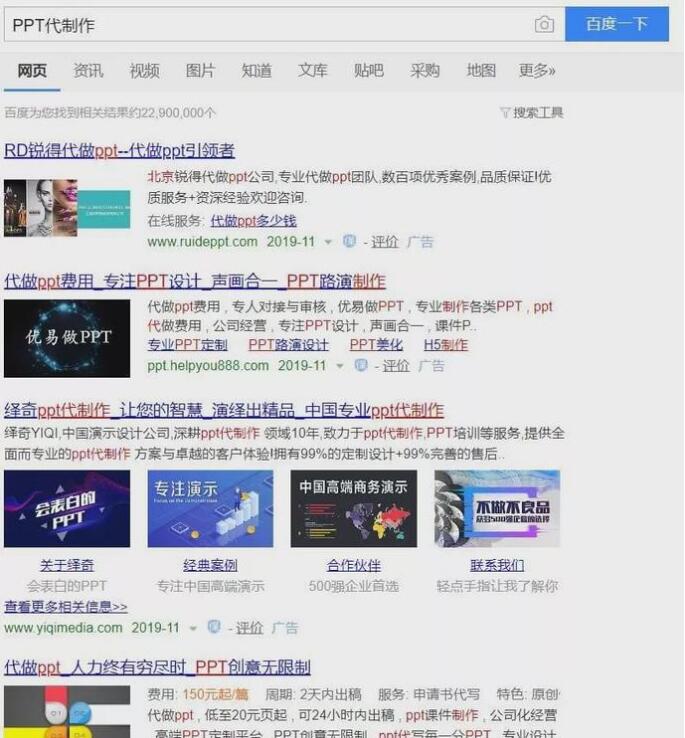The image size is (685, 738).
Task: Click the 中国高端商务演示 thumbnail
Action: pos(354,508)
